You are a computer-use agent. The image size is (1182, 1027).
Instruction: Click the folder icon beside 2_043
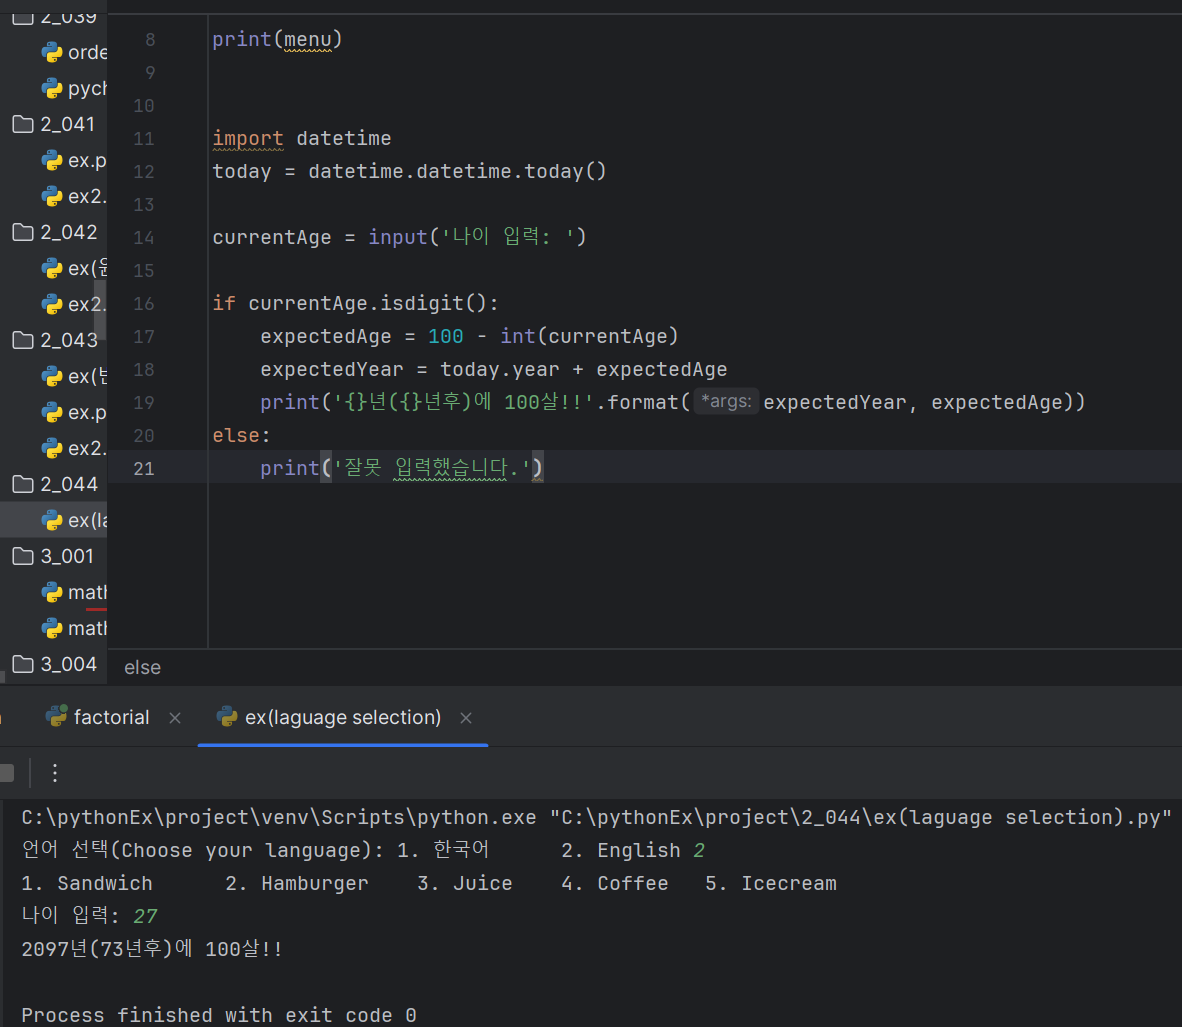[x=23, y=340]
